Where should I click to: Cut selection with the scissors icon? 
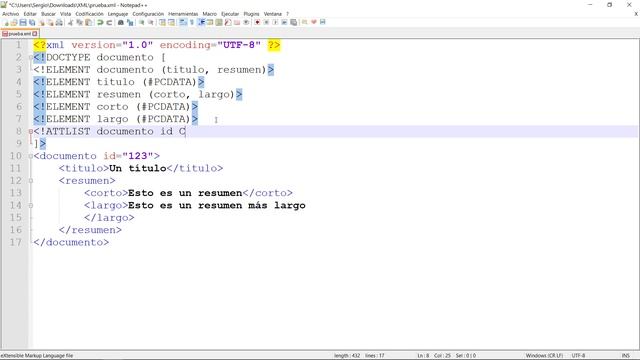click(x=70, y=22)
